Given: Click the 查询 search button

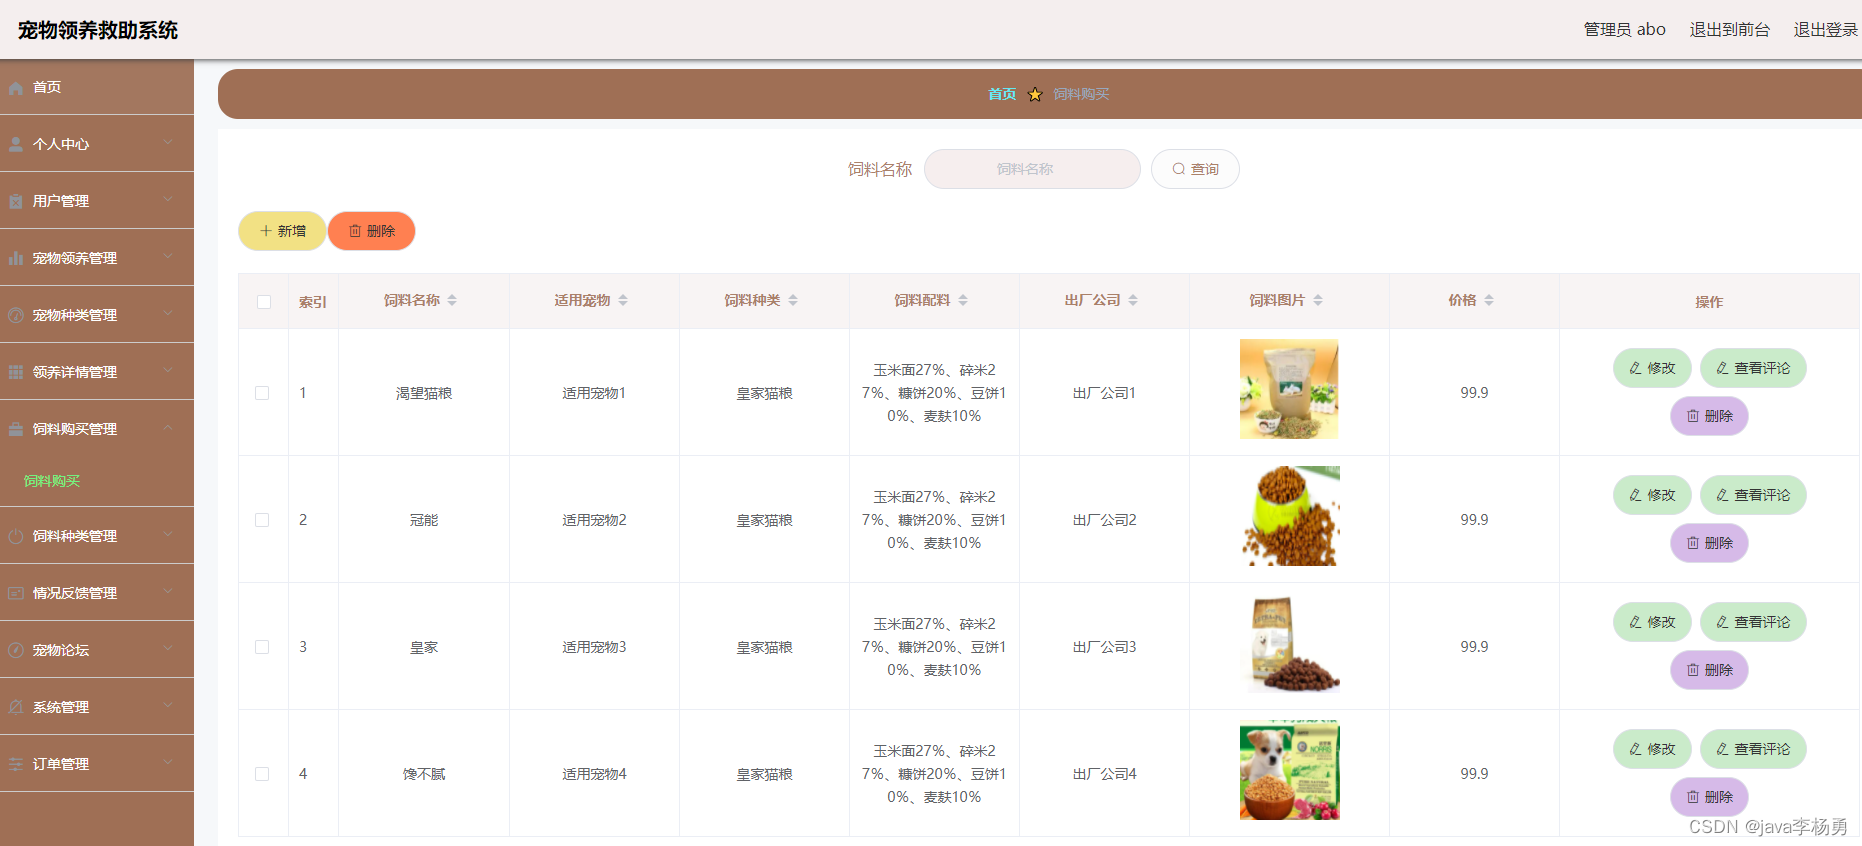Looking at the screenshot, I should point(1195,169).
